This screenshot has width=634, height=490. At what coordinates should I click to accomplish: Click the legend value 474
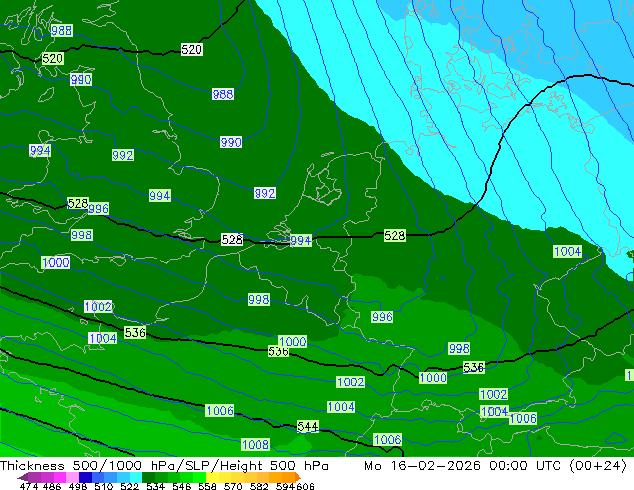(29, 486)
